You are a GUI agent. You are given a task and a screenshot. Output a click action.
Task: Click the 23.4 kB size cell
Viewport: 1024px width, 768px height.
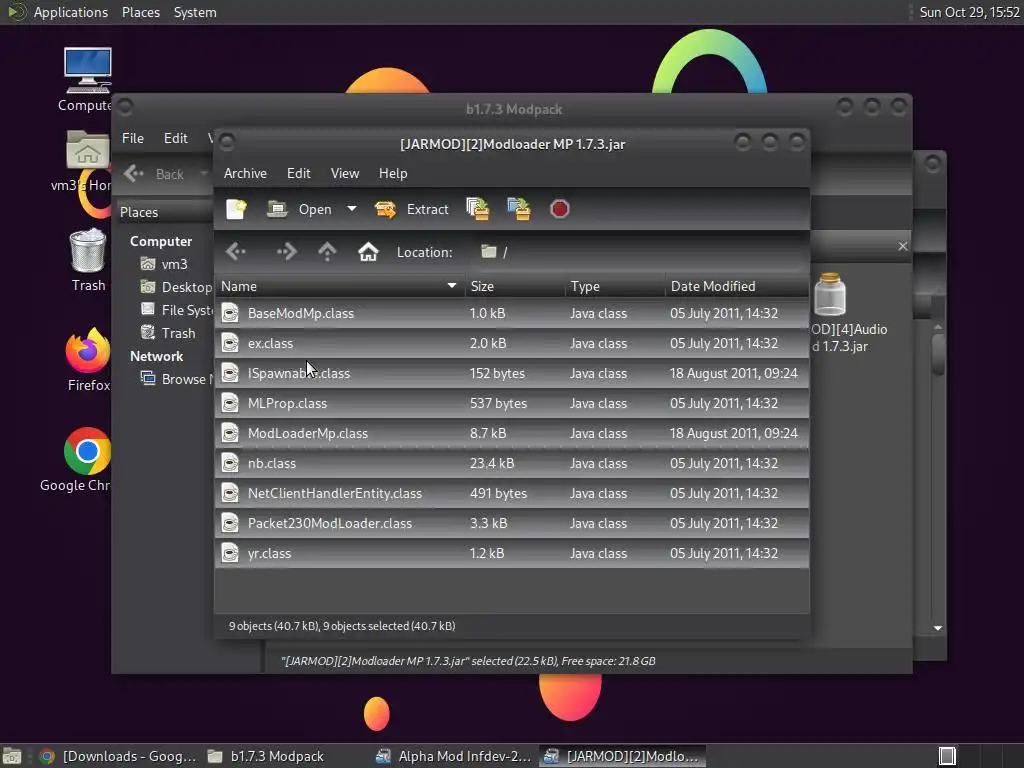[x=492, y=464]
